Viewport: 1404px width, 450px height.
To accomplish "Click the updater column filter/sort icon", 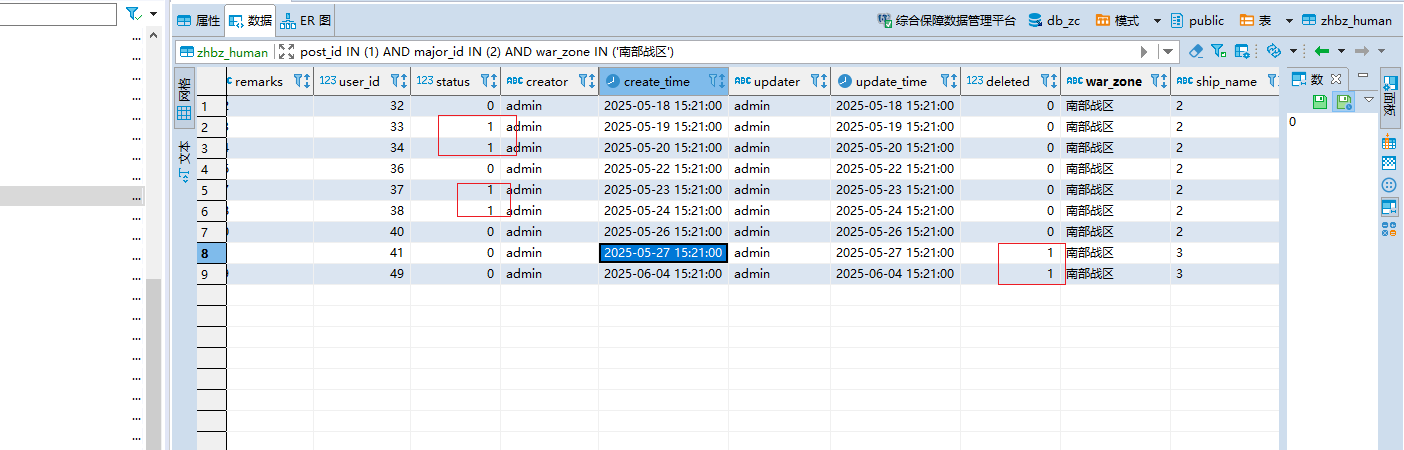I will point(818,81).
